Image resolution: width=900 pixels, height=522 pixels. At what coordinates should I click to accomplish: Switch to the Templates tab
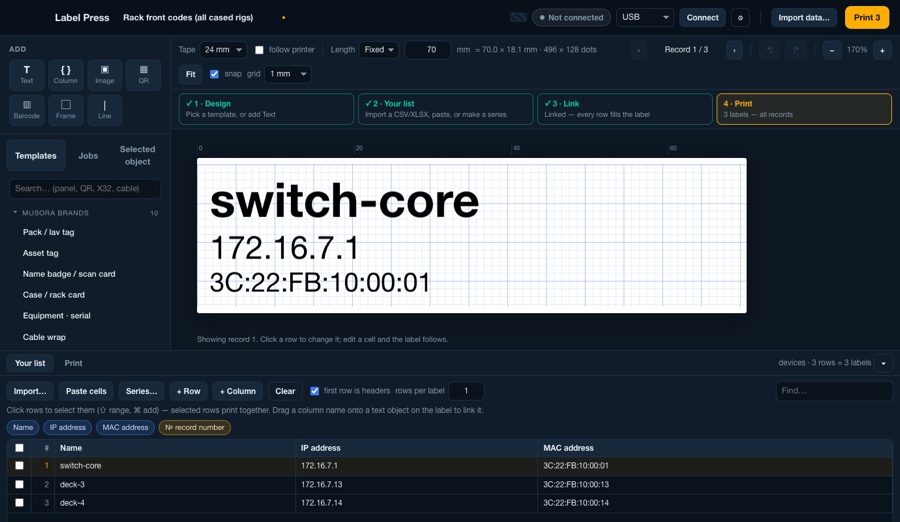pos(36,156)
